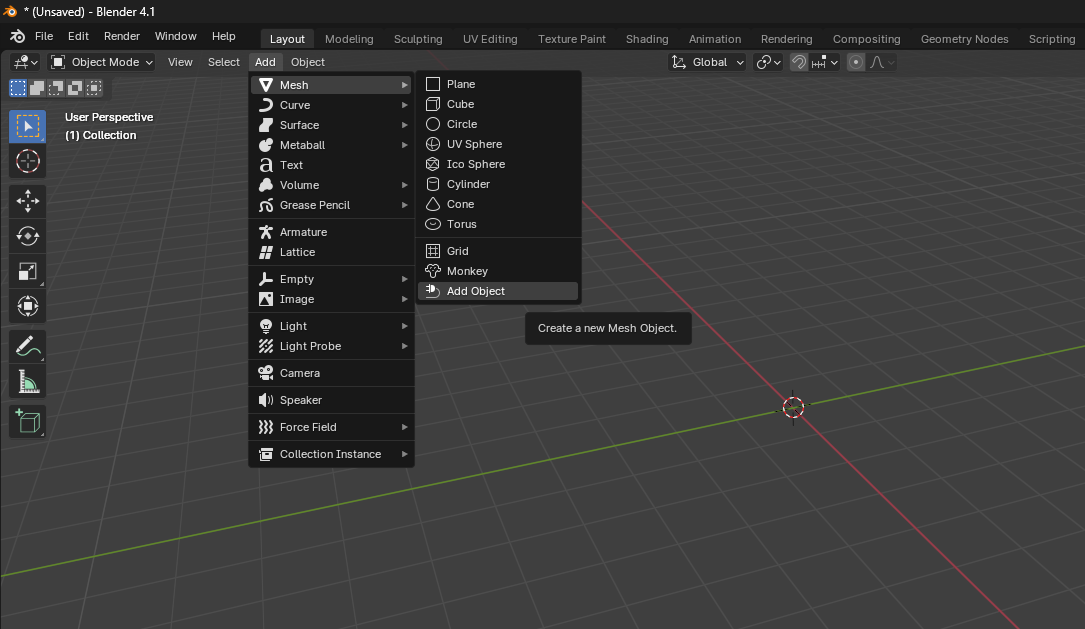The image size is (1085, 629).
Task: Add a Lattice object
Action: [x=331, y=252]
